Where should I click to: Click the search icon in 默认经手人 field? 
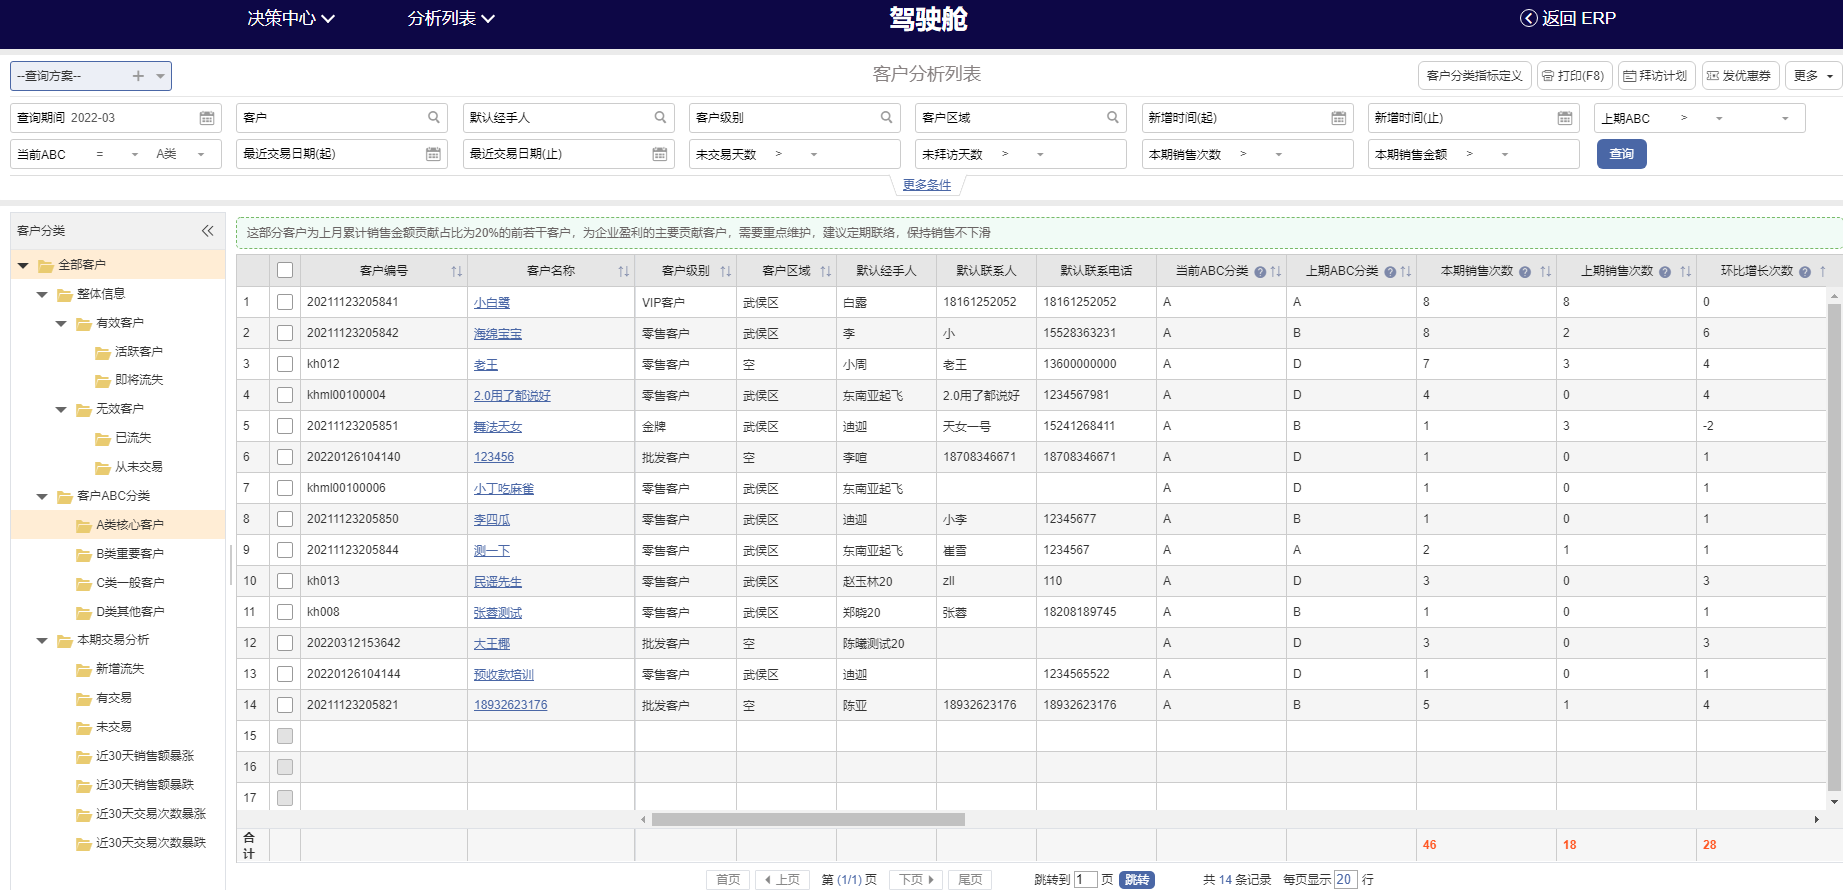click(660, 118)
